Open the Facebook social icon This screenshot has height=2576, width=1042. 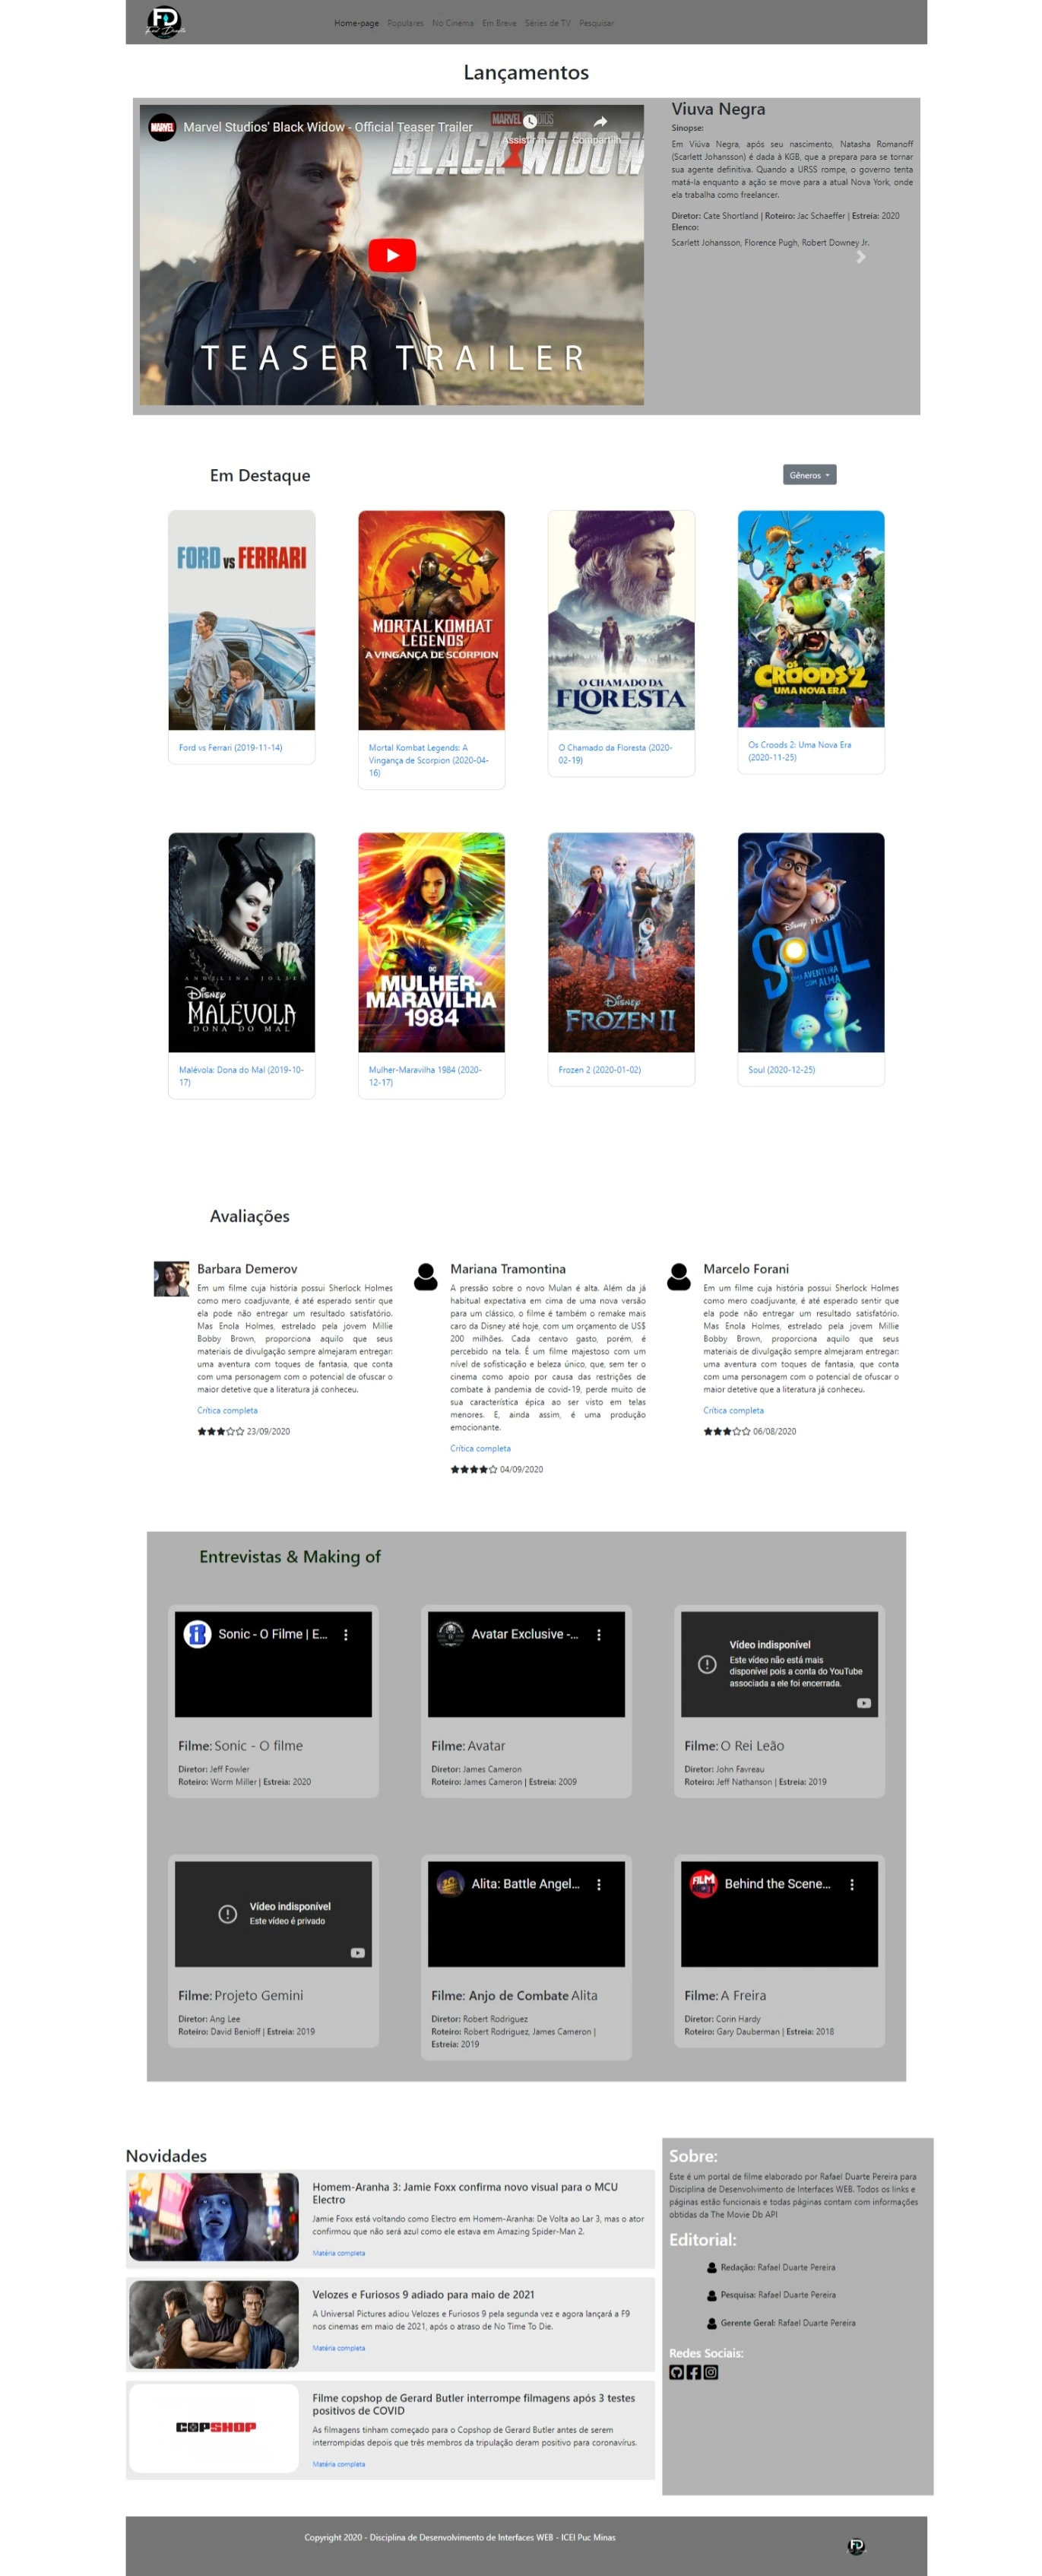tap(693, 2372)
